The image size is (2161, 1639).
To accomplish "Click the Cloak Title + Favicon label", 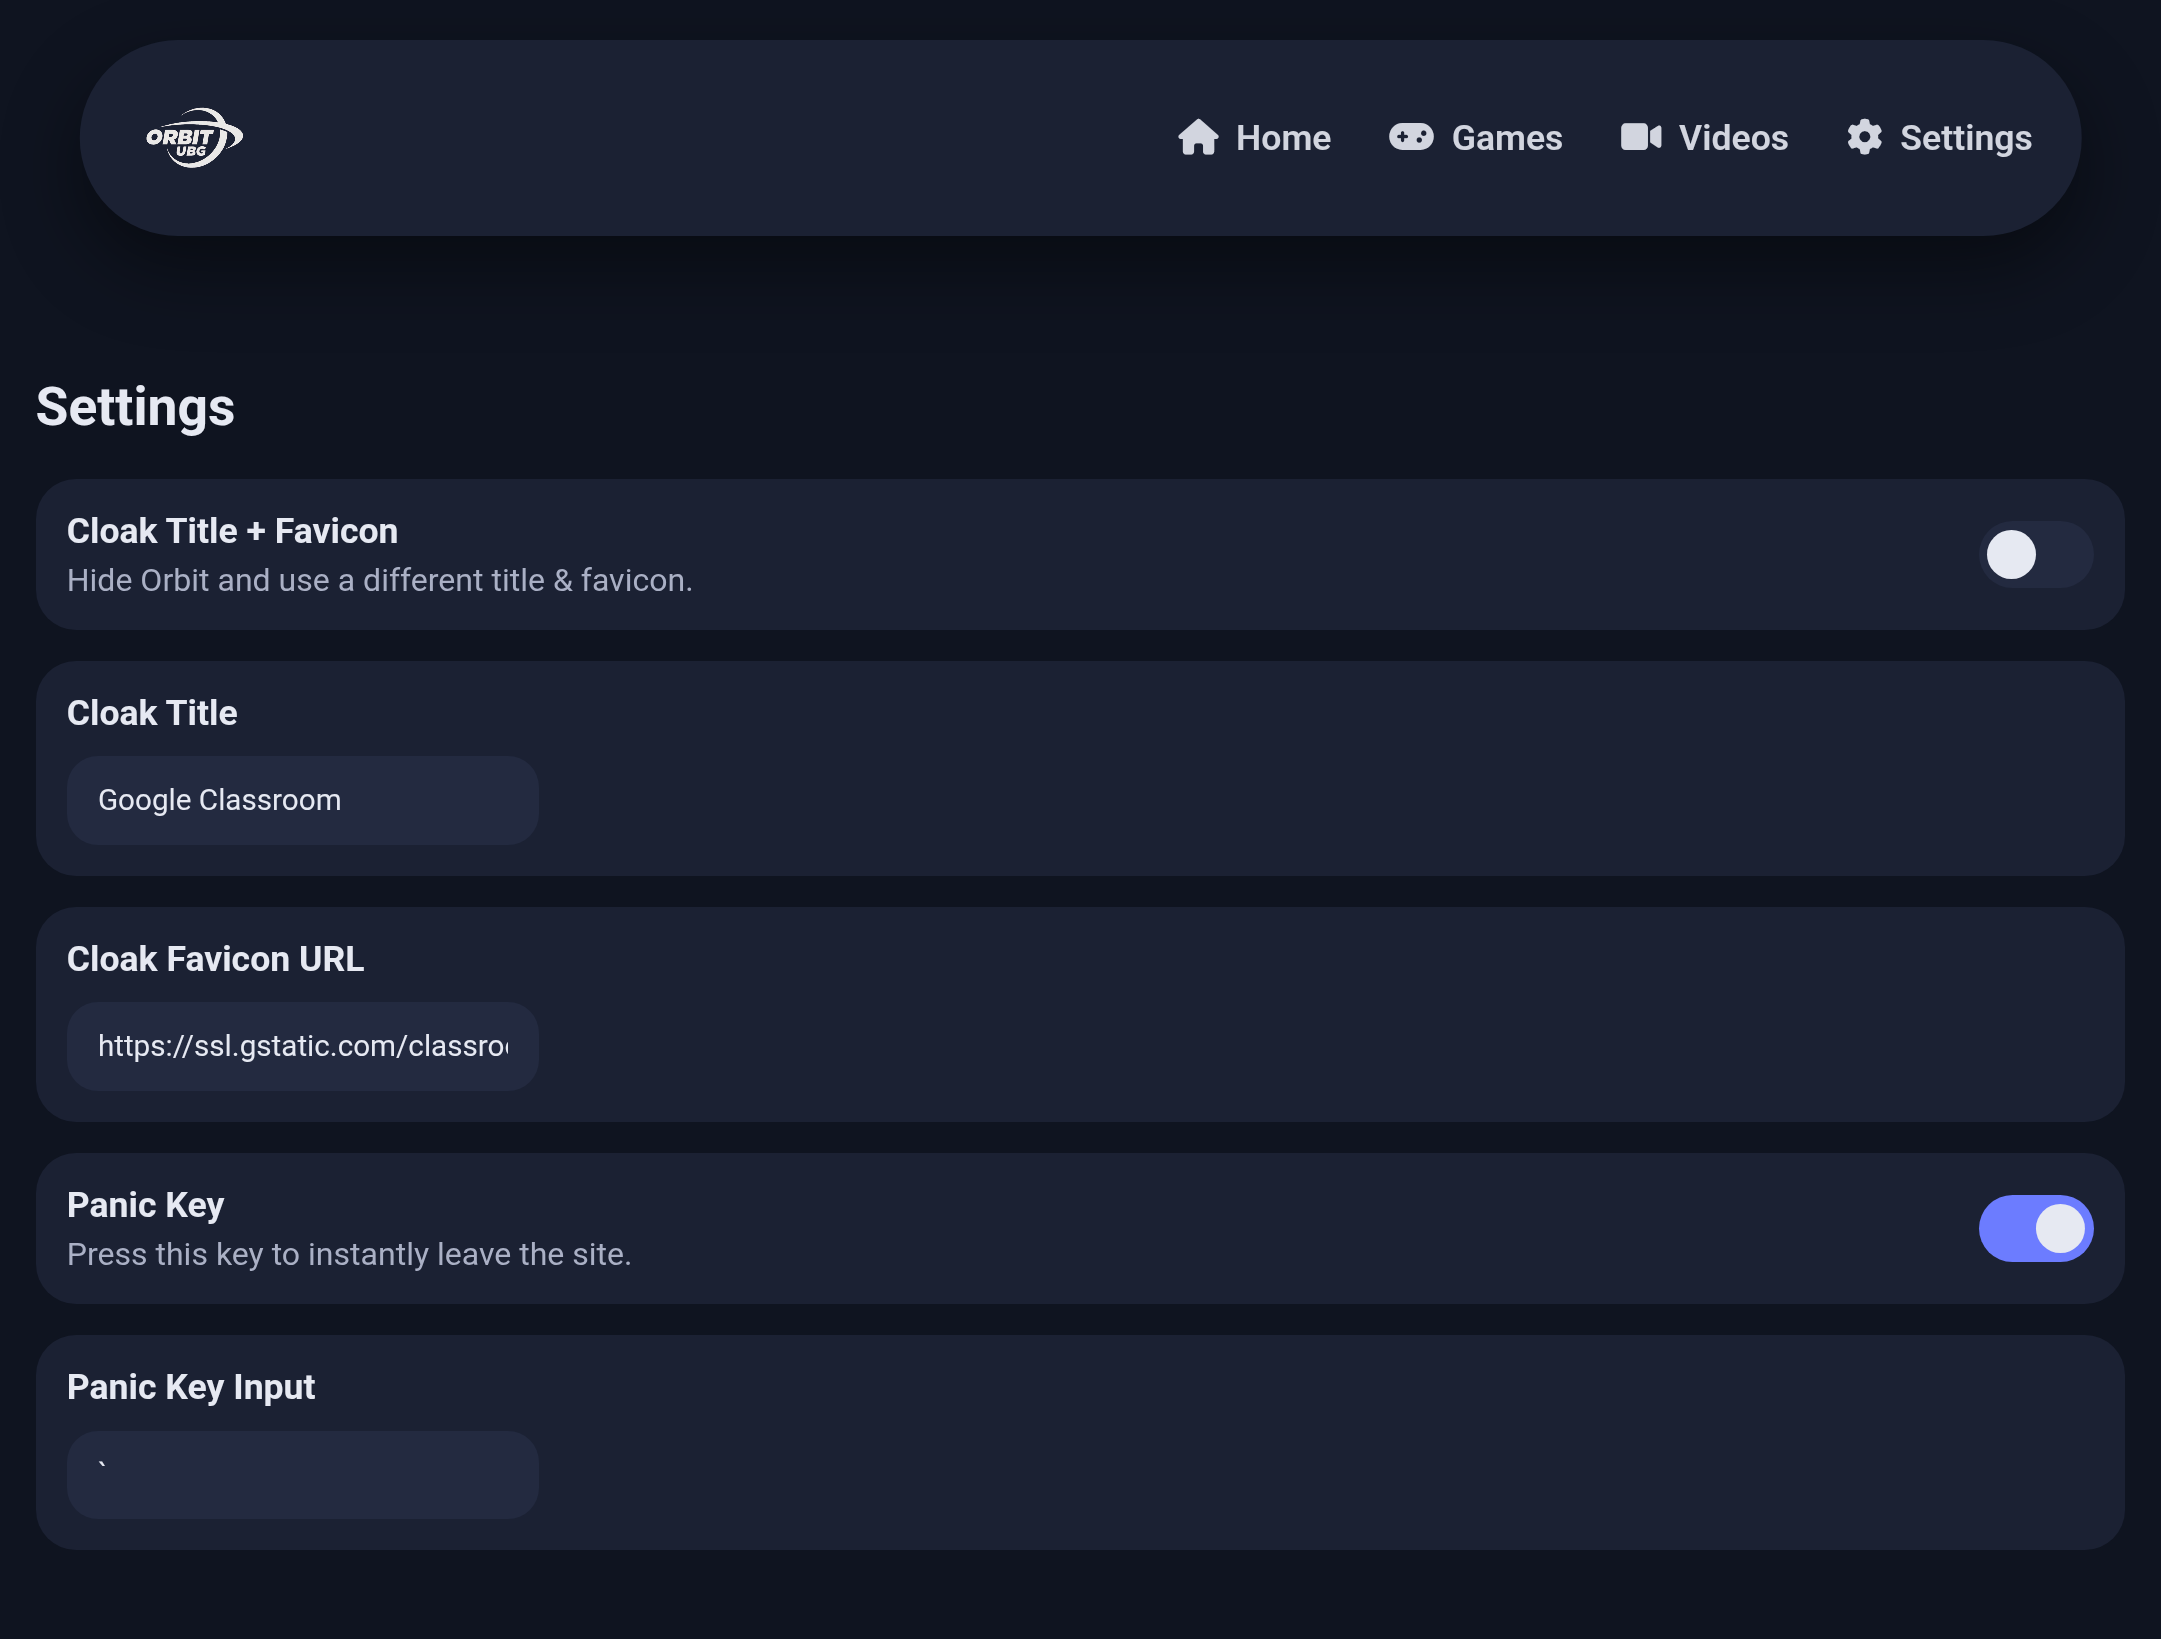I will (232, 531).
